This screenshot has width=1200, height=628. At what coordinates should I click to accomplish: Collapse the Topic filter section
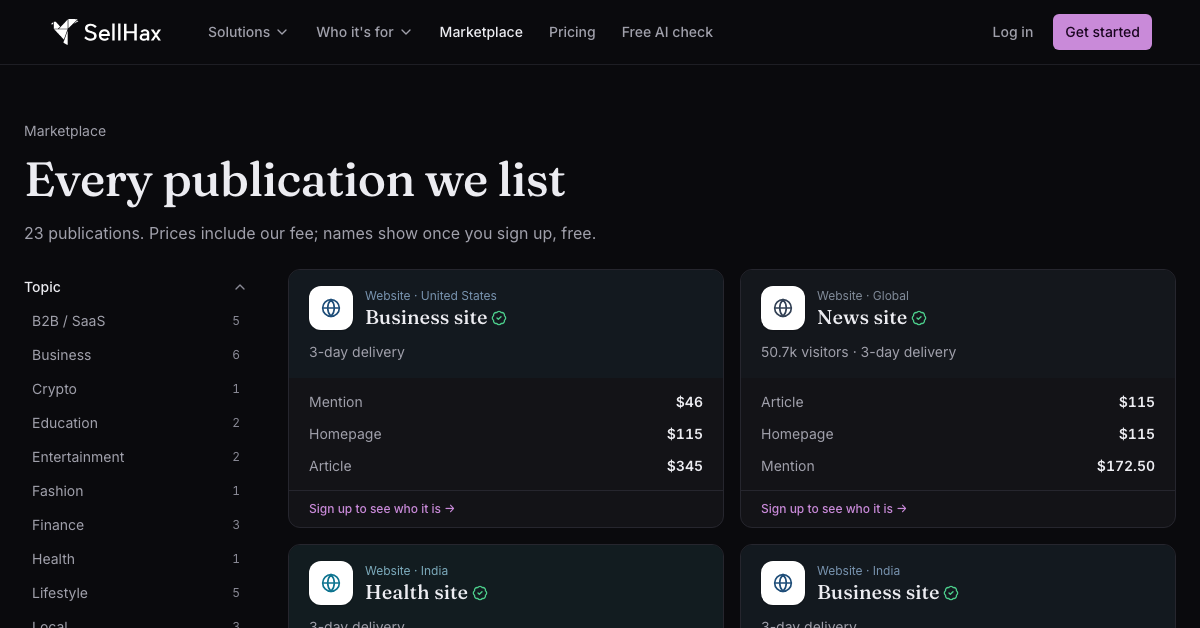[x=136, y=287]
